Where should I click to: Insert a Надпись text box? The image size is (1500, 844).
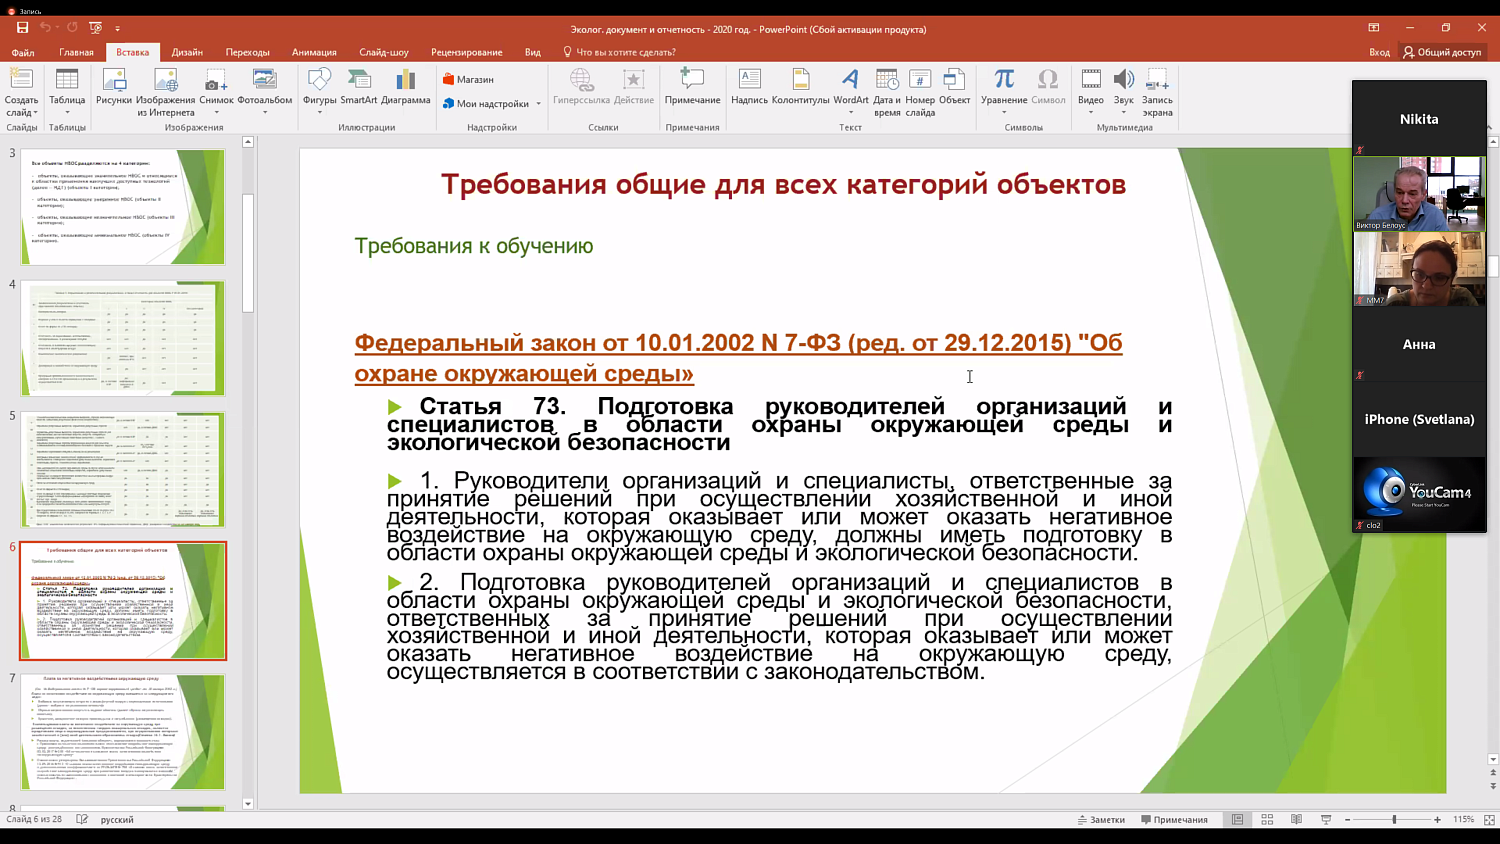[x=749, y=86]
